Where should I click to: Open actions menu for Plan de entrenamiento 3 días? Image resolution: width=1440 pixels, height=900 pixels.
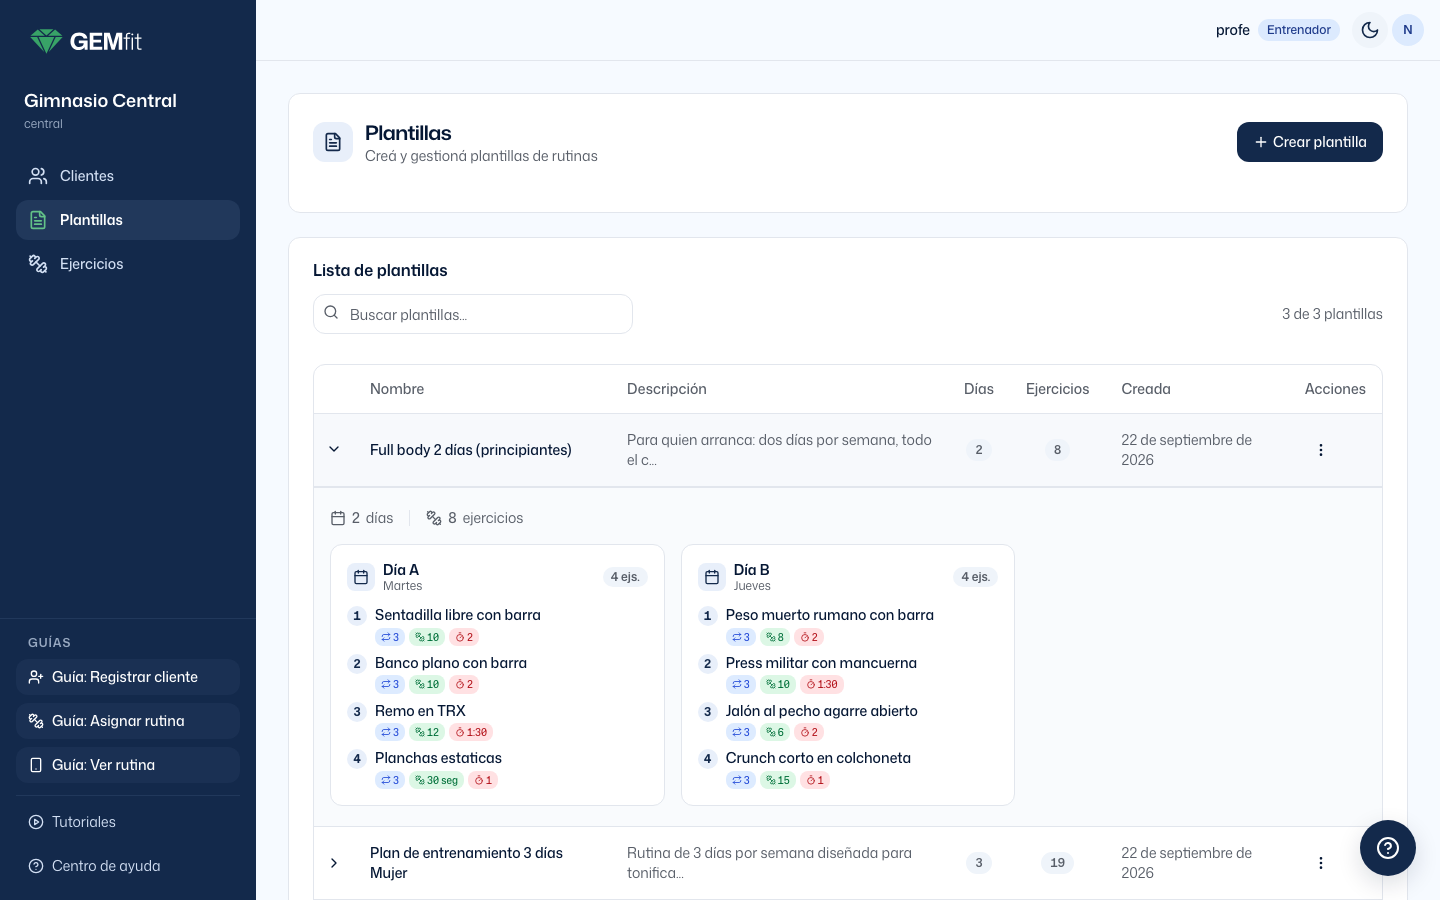coord(1321,863)
